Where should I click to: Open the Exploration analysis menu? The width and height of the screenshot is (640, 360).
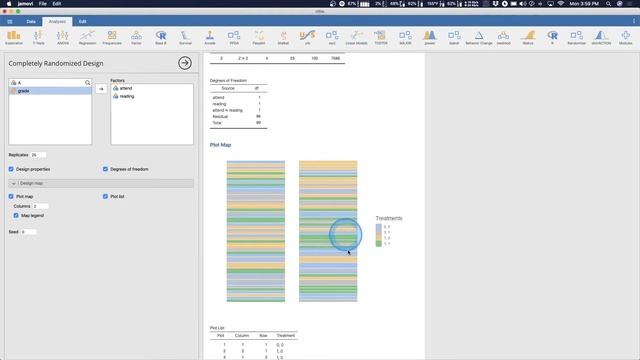click(14, 38)
